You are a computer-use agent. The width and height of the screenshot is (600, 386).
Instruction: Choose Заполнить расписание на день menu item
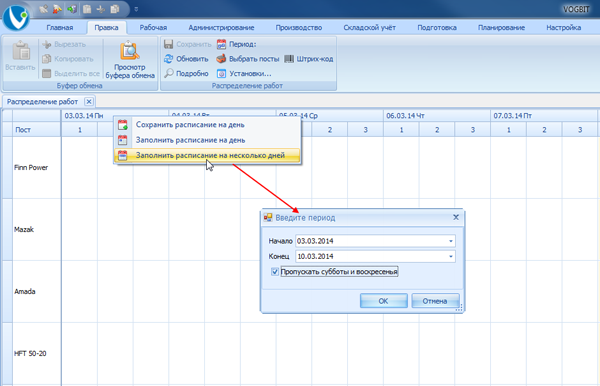click(x=207, y=140)
